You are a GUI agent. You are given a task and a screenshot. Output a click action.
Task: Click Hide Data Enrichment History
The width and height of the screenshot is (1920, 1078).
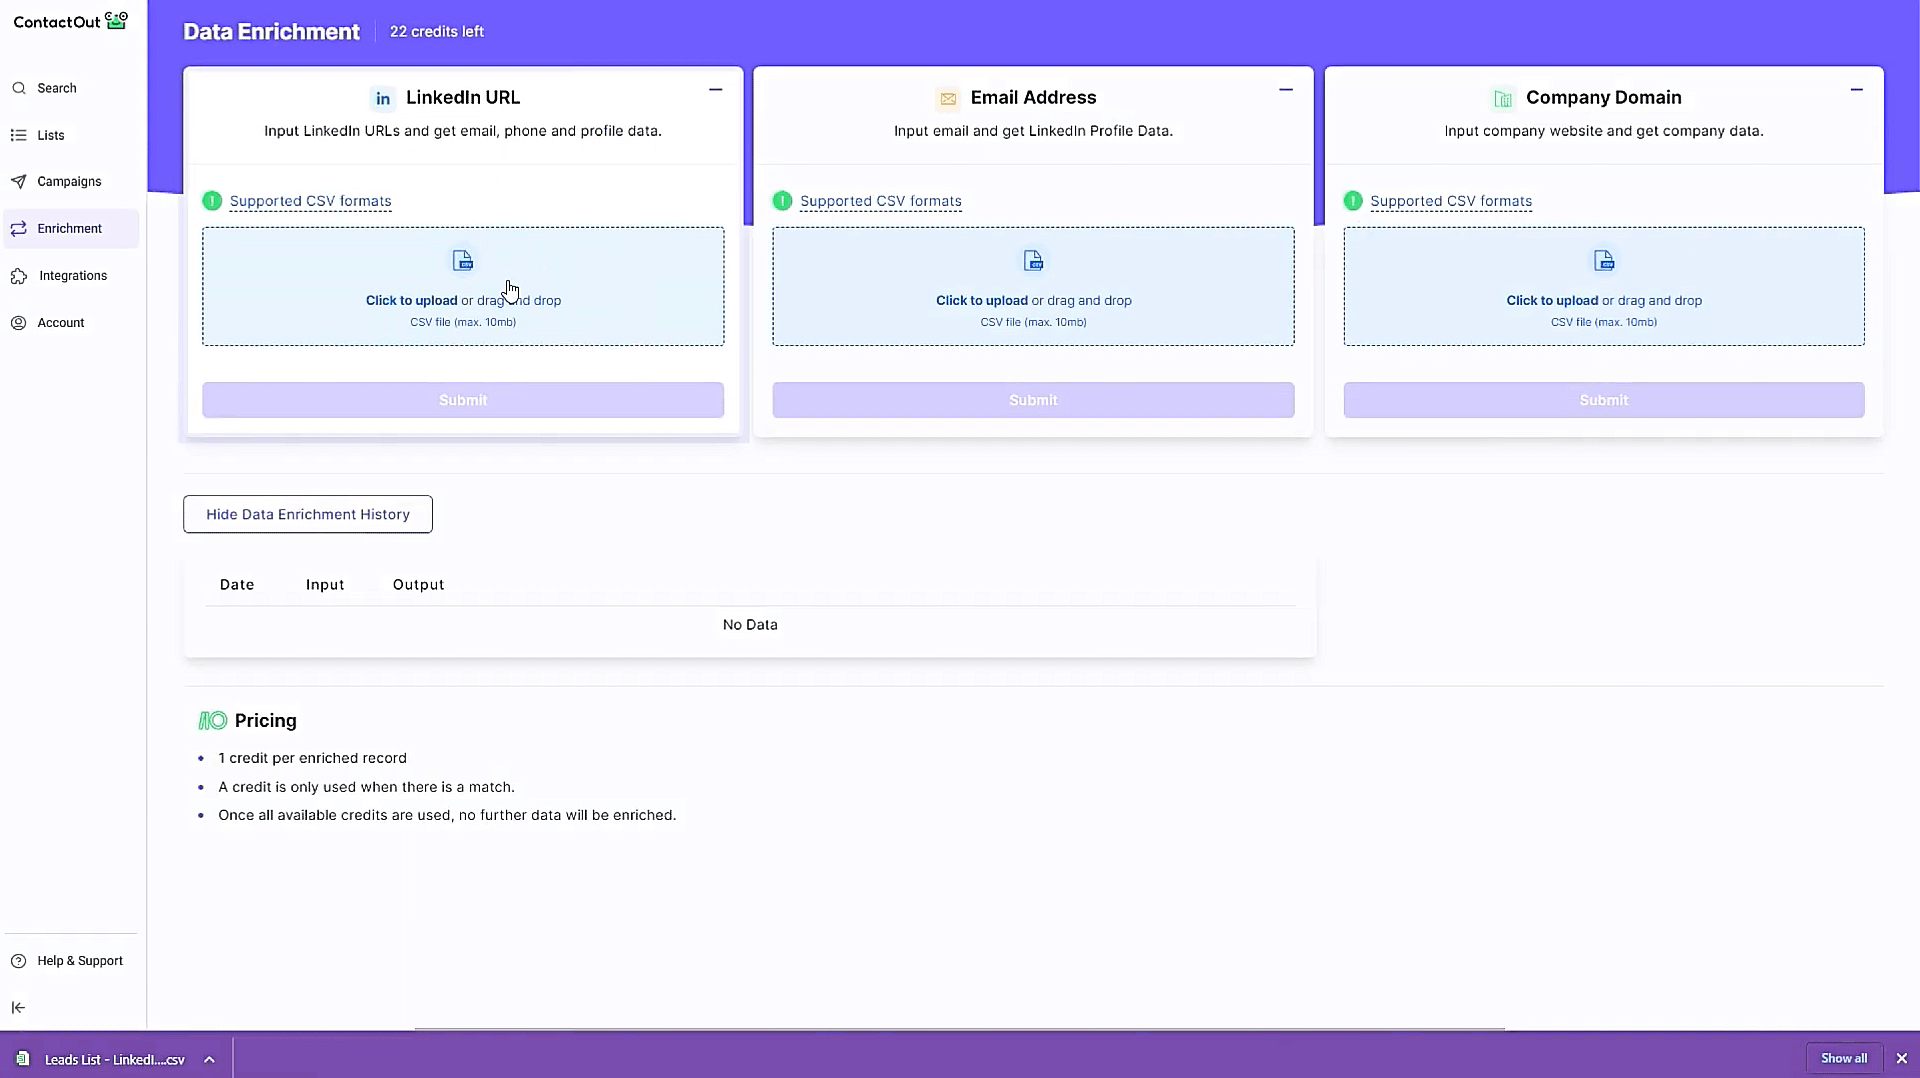coord(307,514)
